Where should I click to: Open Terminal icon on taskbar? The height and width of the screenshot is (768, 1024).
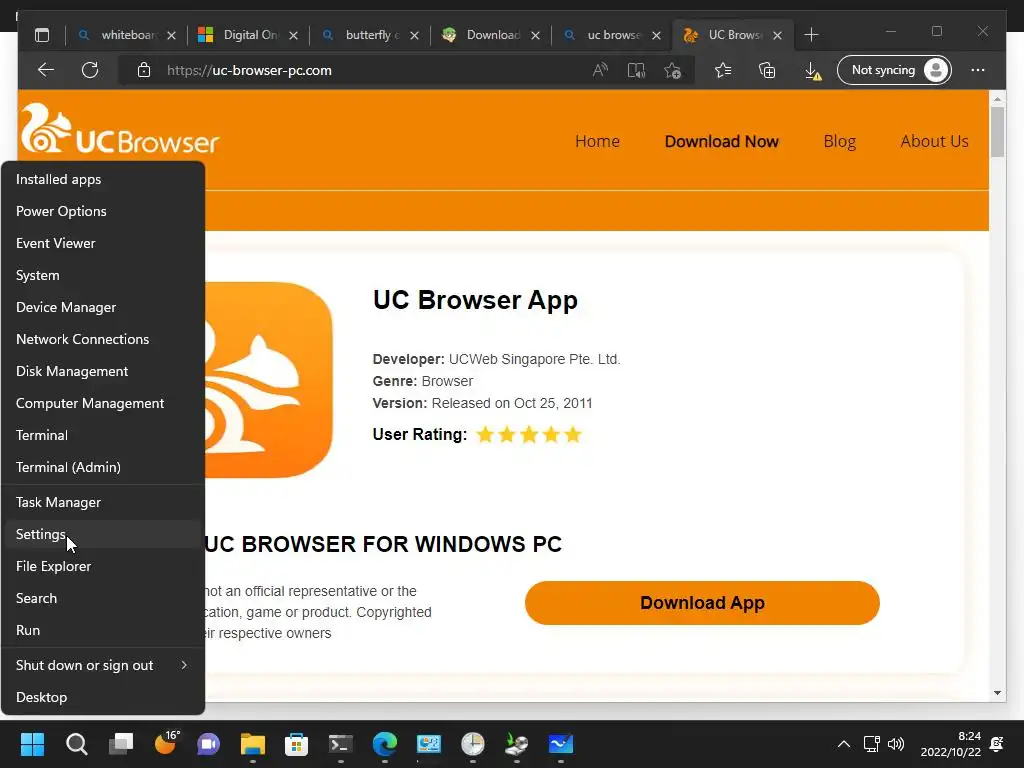(340, 743)
